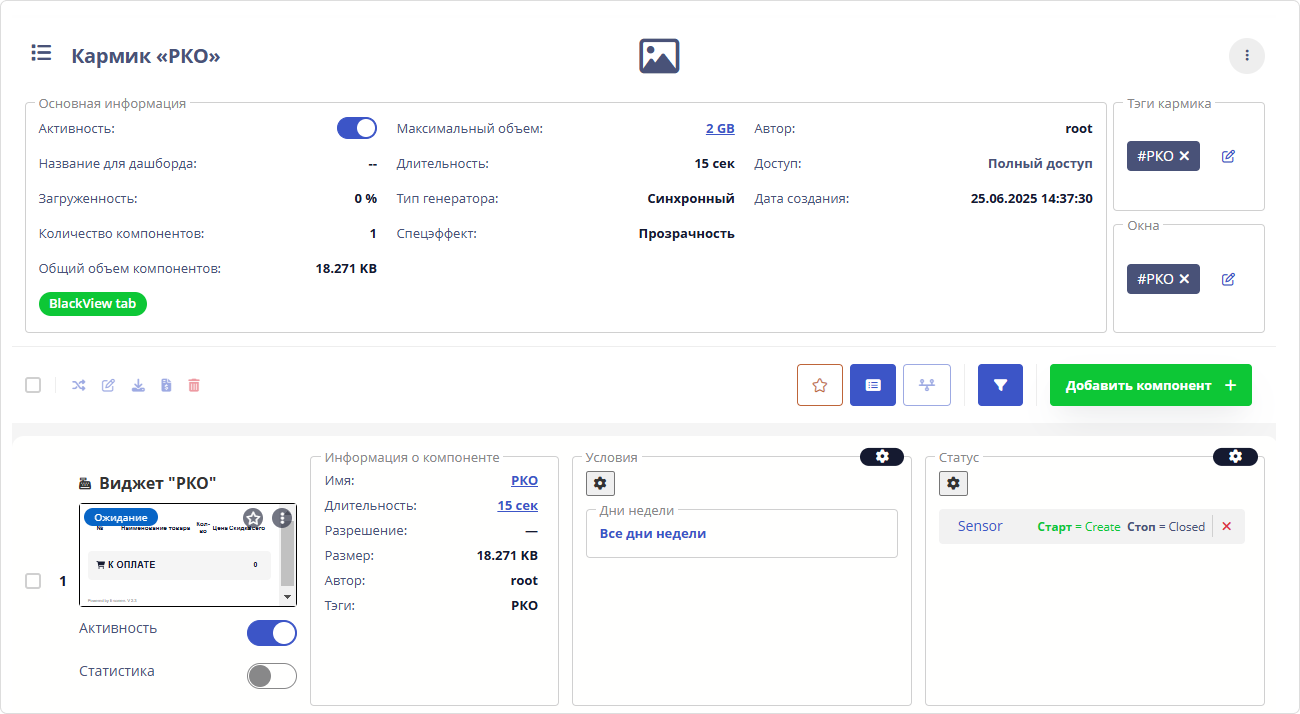This screenshot has width=1300, height=714.
Task: Toggle the Активность switch in Основная информация
Action: coord(357,128)
